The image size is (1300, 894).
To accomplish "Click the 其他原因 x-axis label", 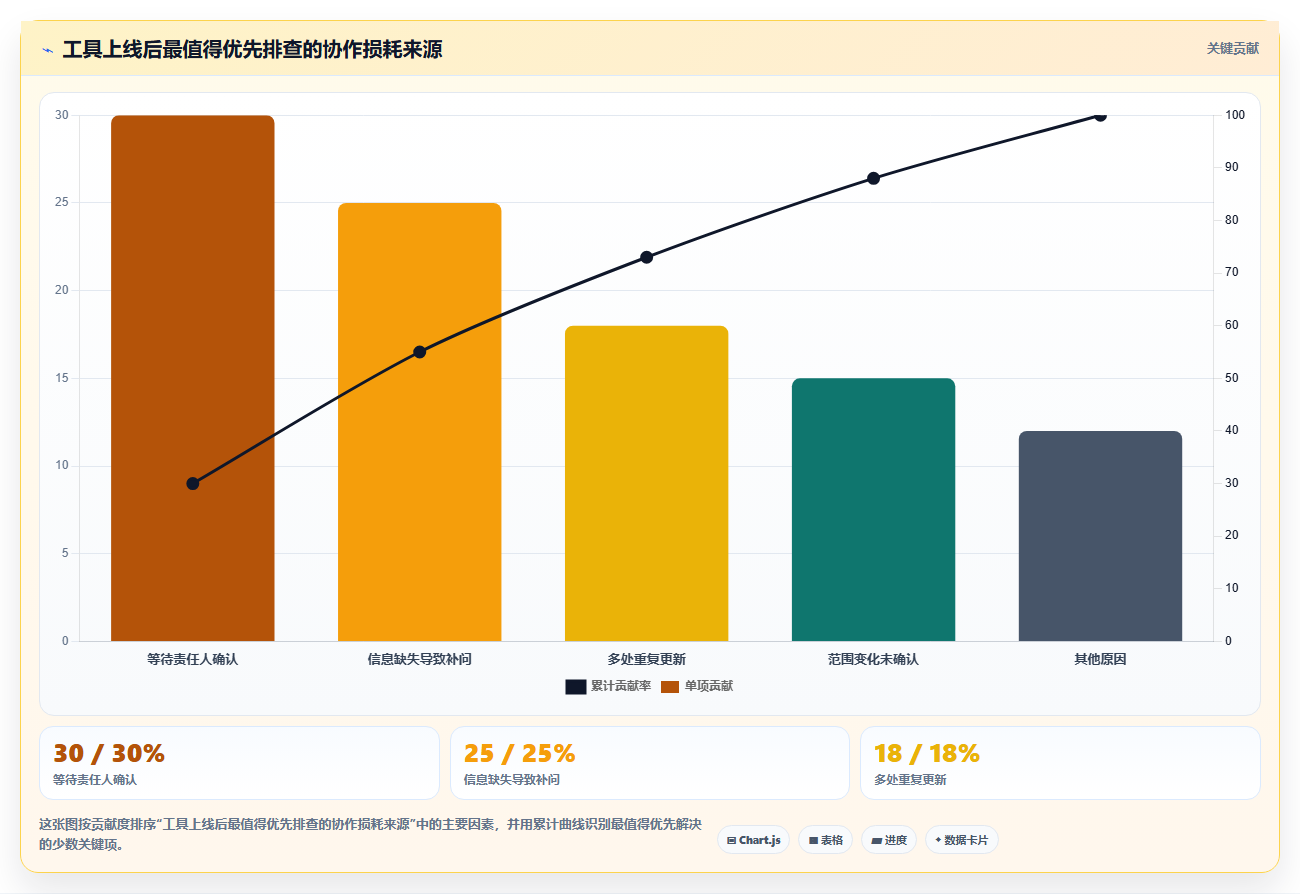I will (1100, 659).
